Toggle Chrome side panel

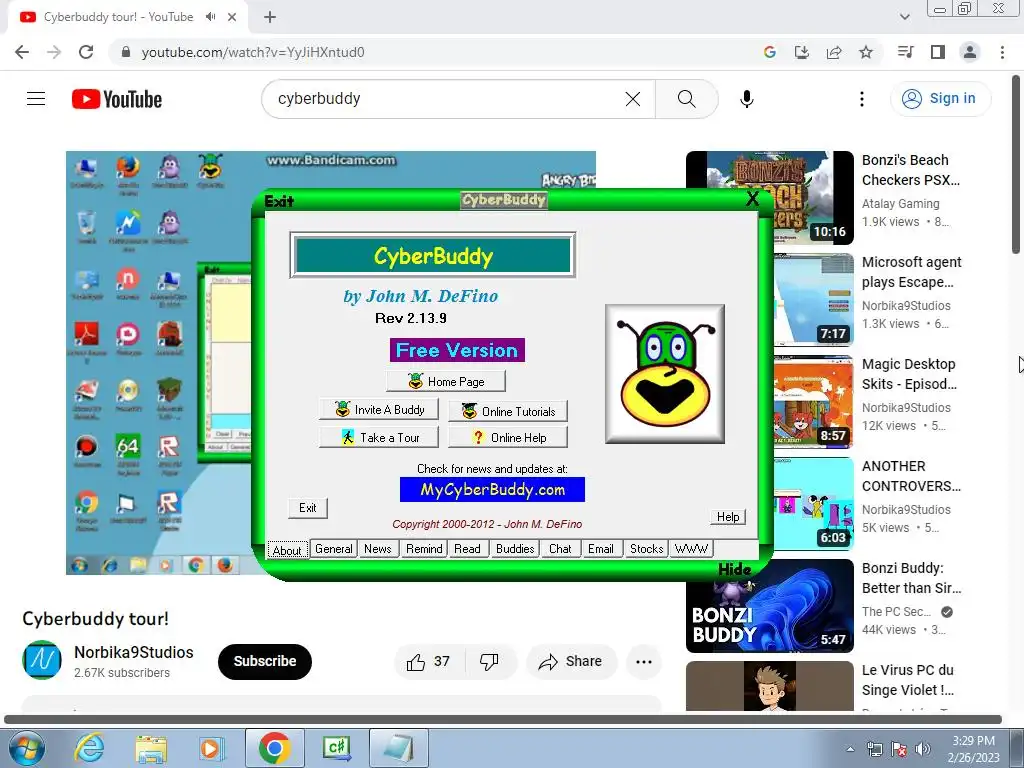coord(938,52)
